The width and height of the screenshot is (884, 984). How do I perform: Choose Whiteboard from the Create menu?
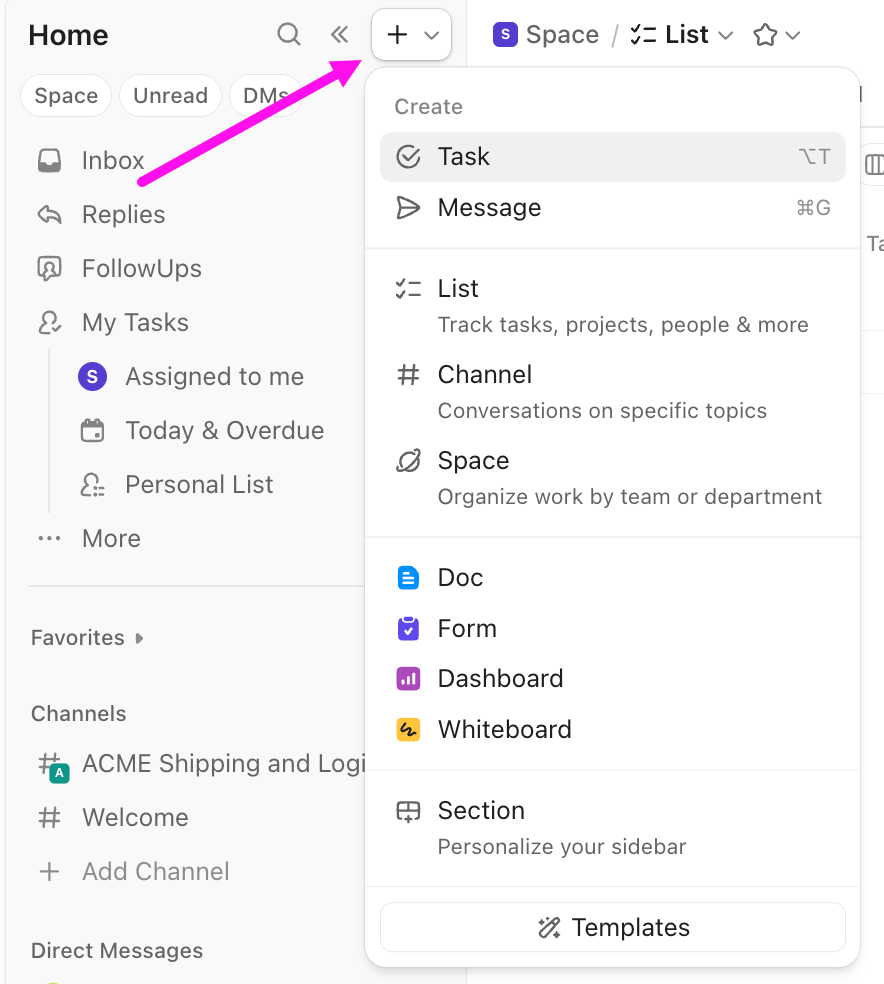tap(504, 729)
